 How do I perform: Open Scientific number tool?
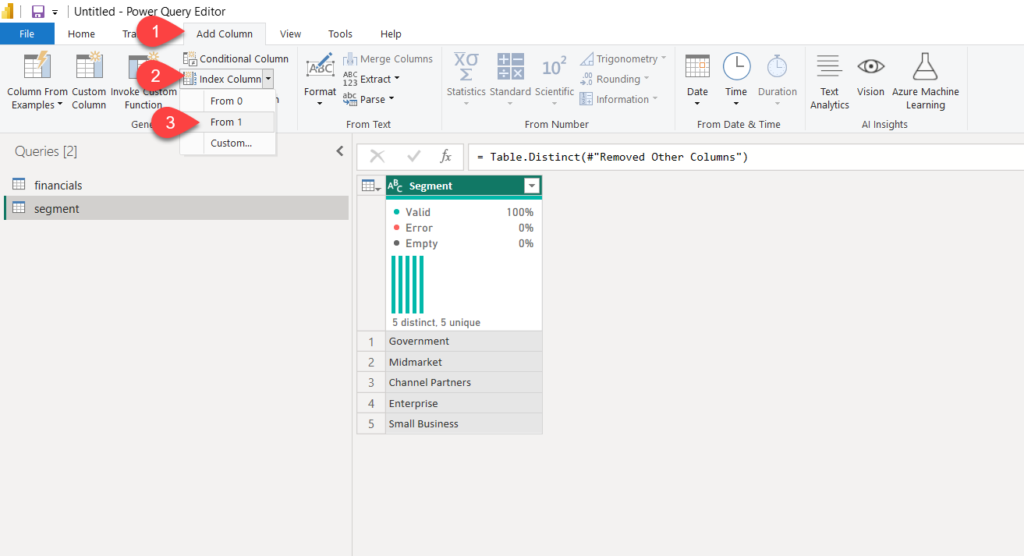tap(554, 79)
